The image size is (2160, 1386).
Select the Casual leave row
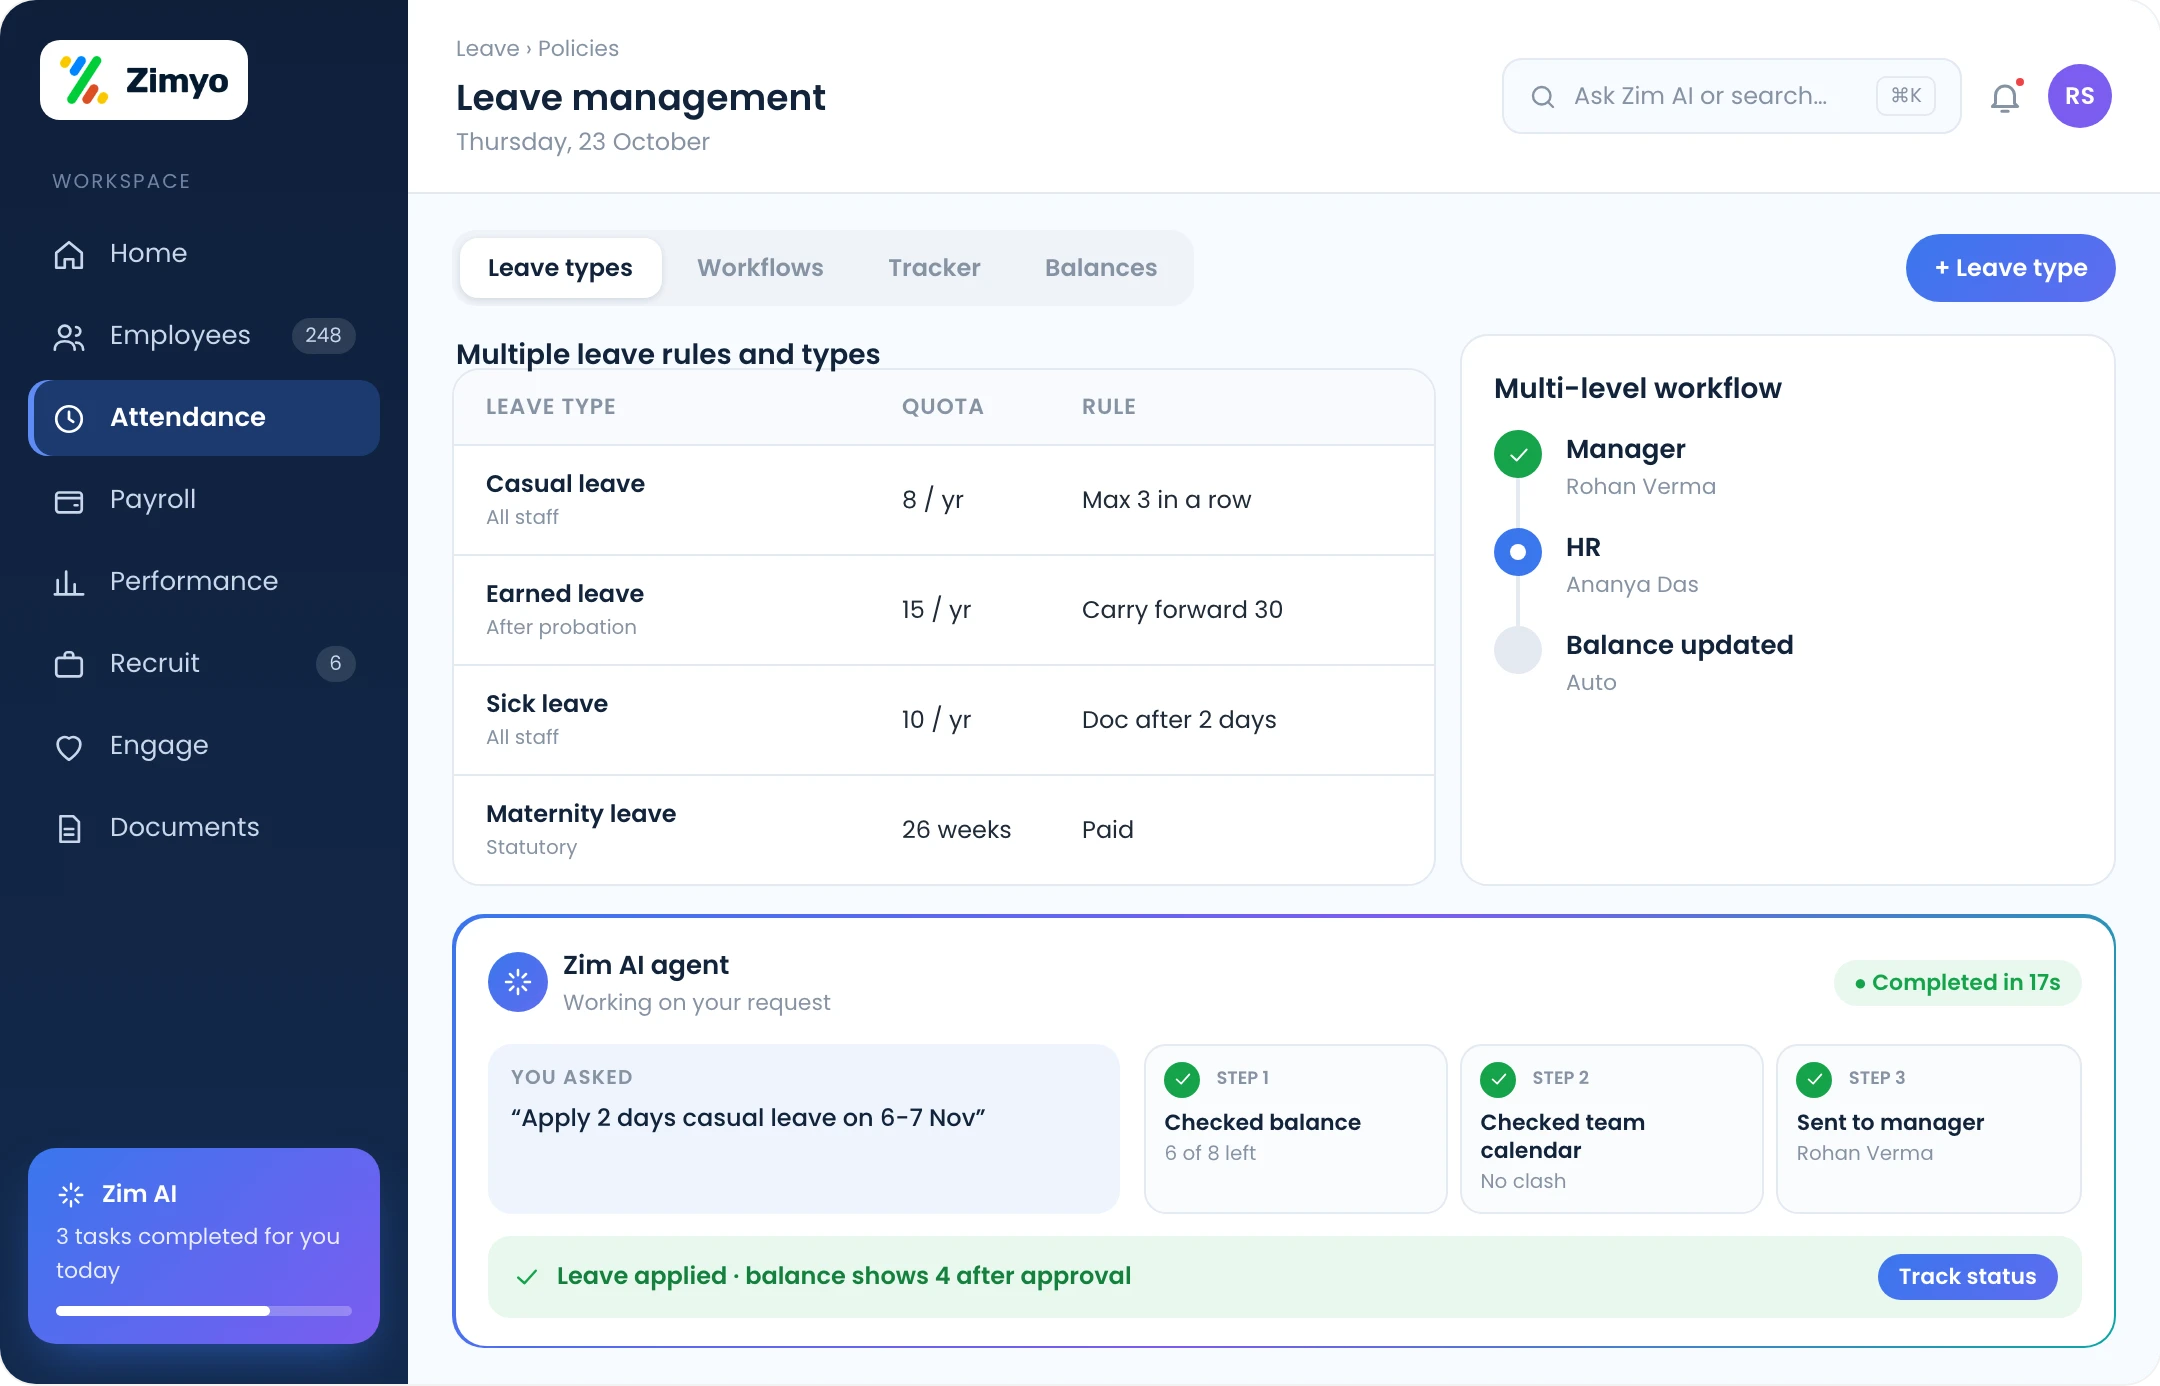(944, 500)
